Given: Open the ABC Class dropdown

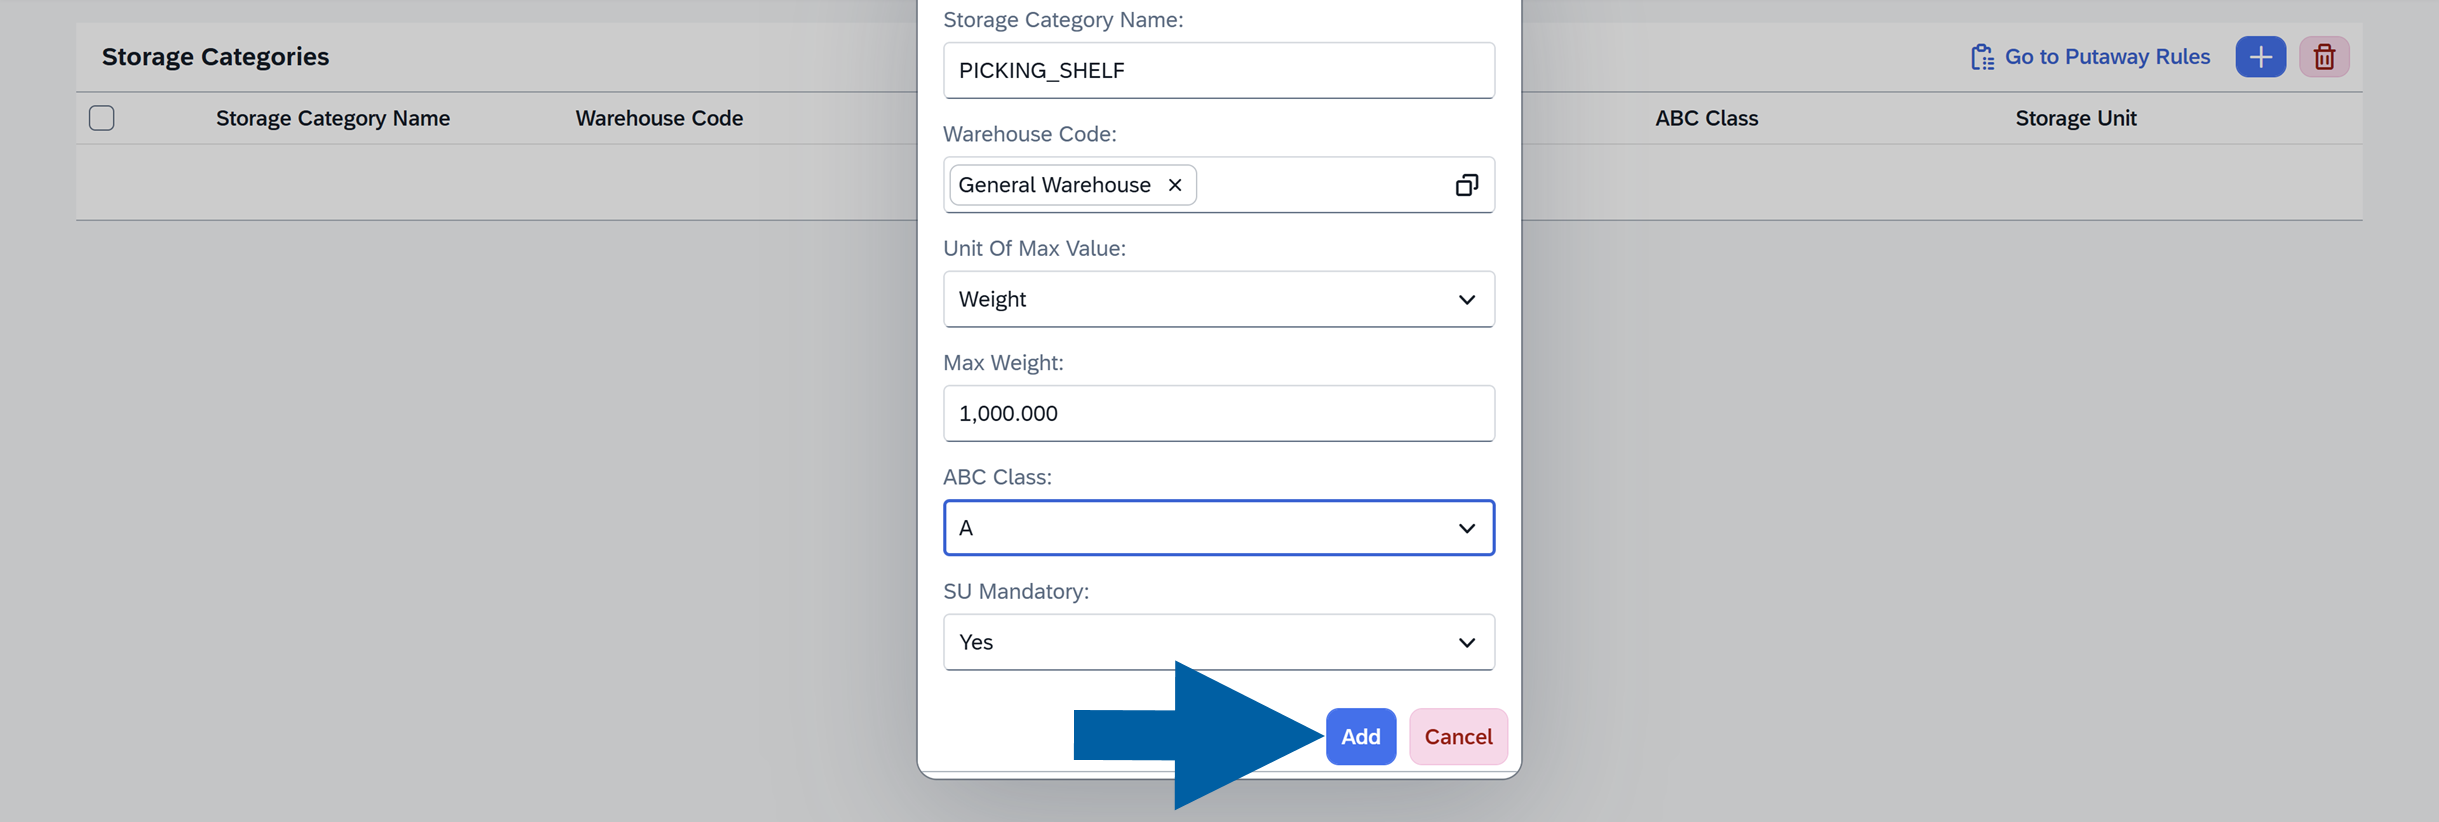Looking at the screenshot, I should (1466, 528).
